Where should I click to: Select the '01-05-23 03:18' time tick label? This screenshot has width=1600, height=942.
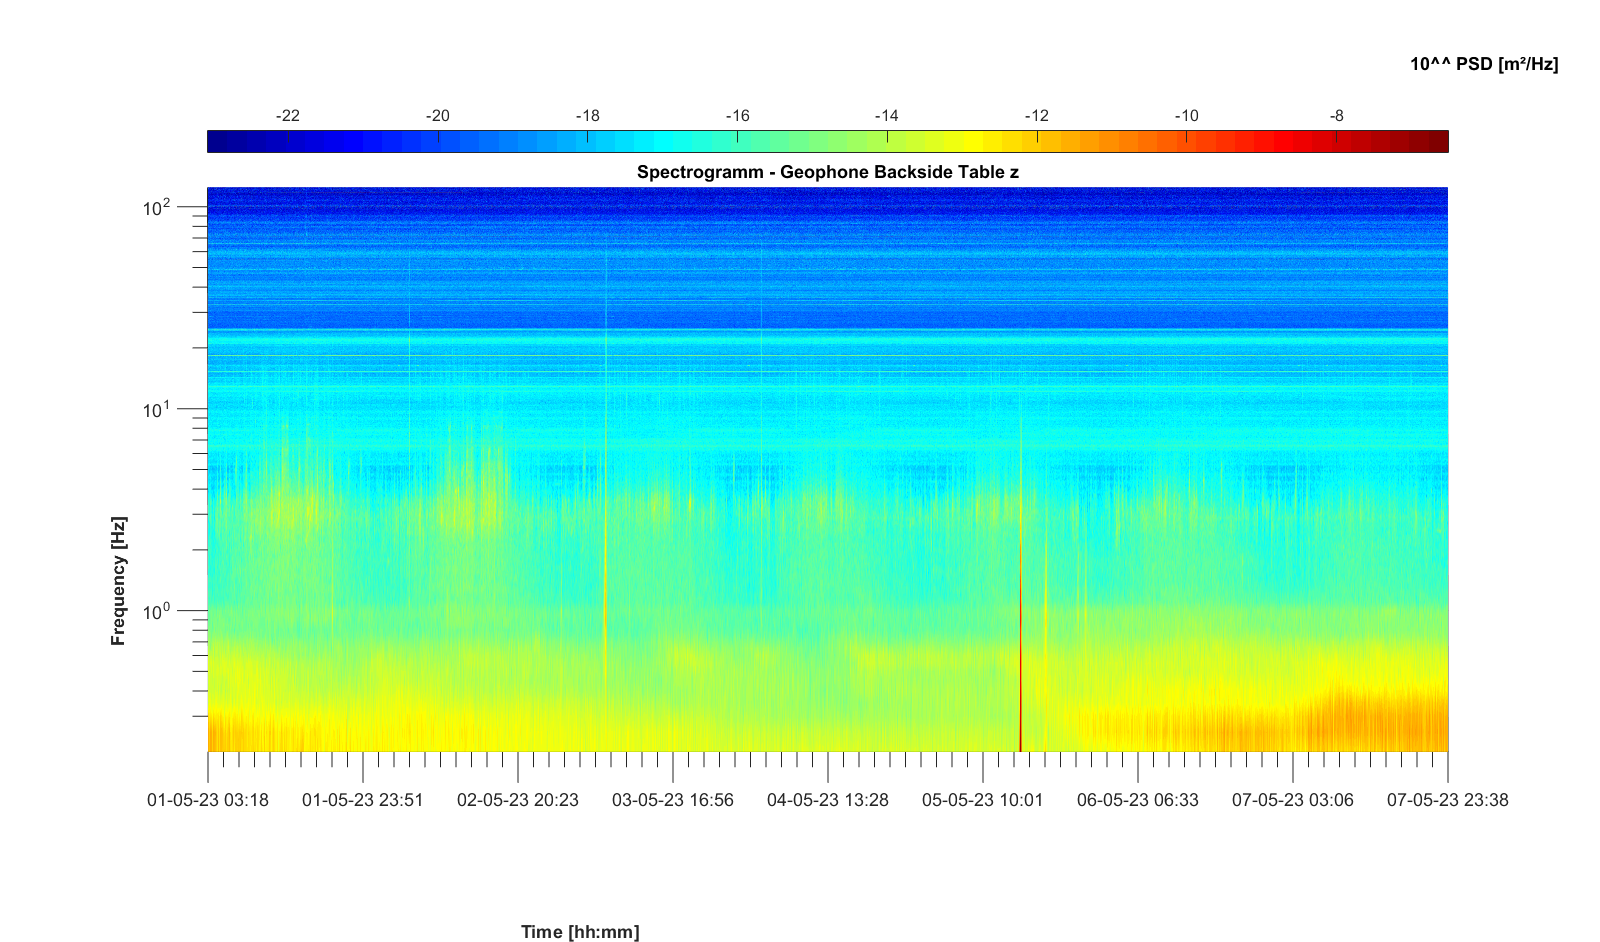(208, 800)
